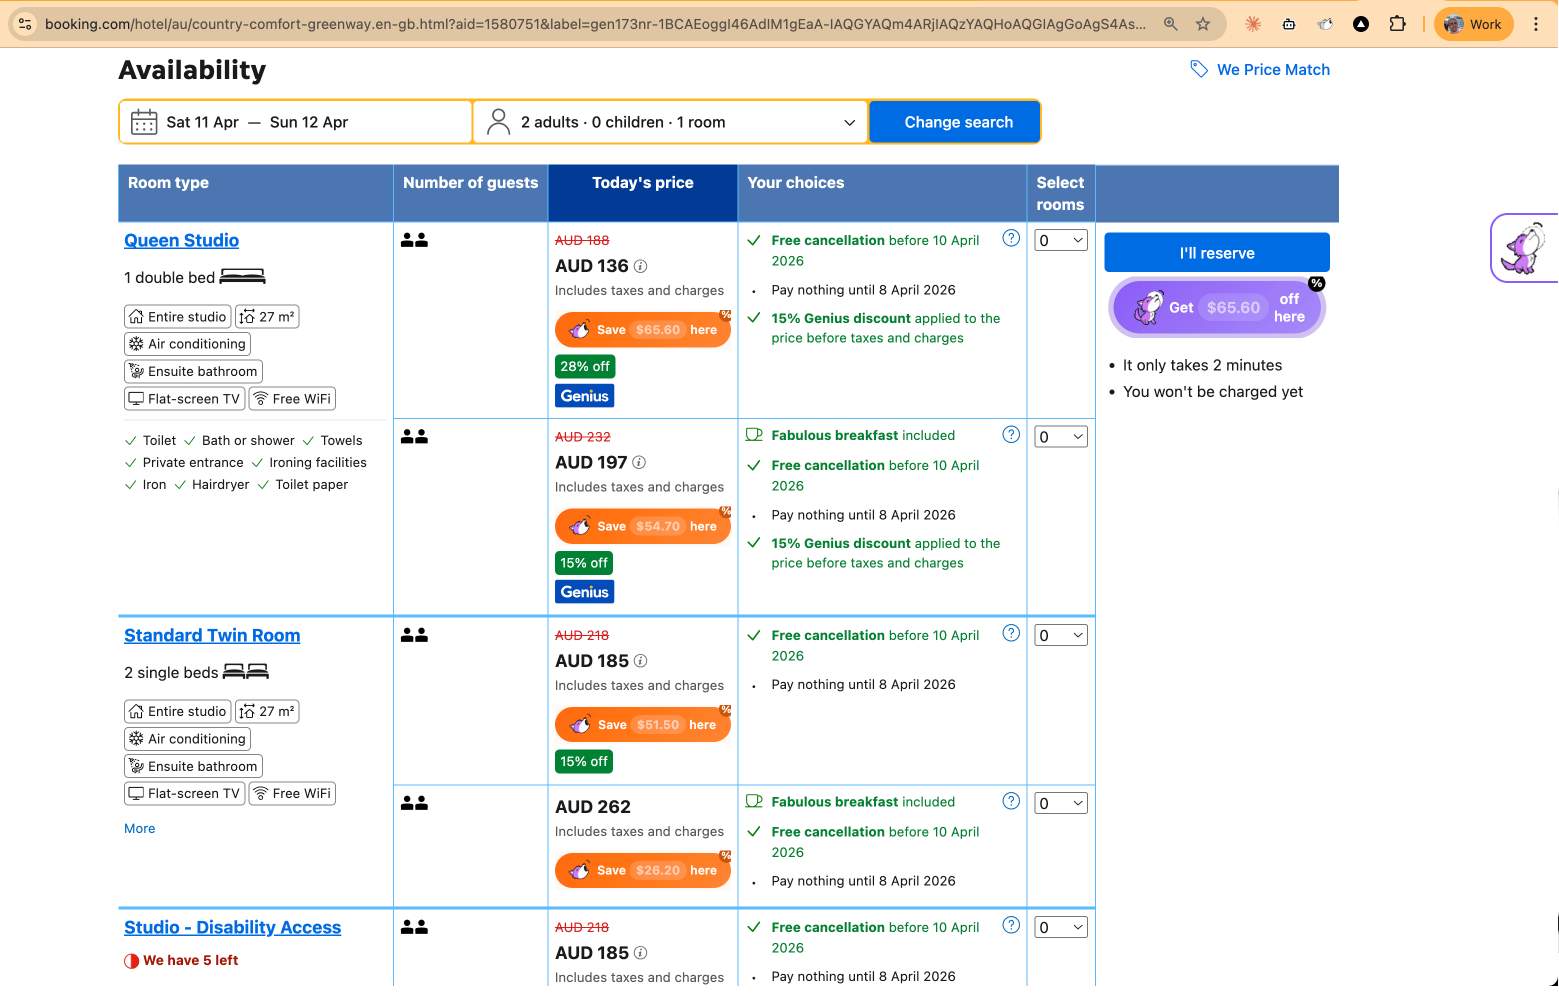Click the occupancy person icon
The width and height of the screenshot is (1559, 998).
497,121
